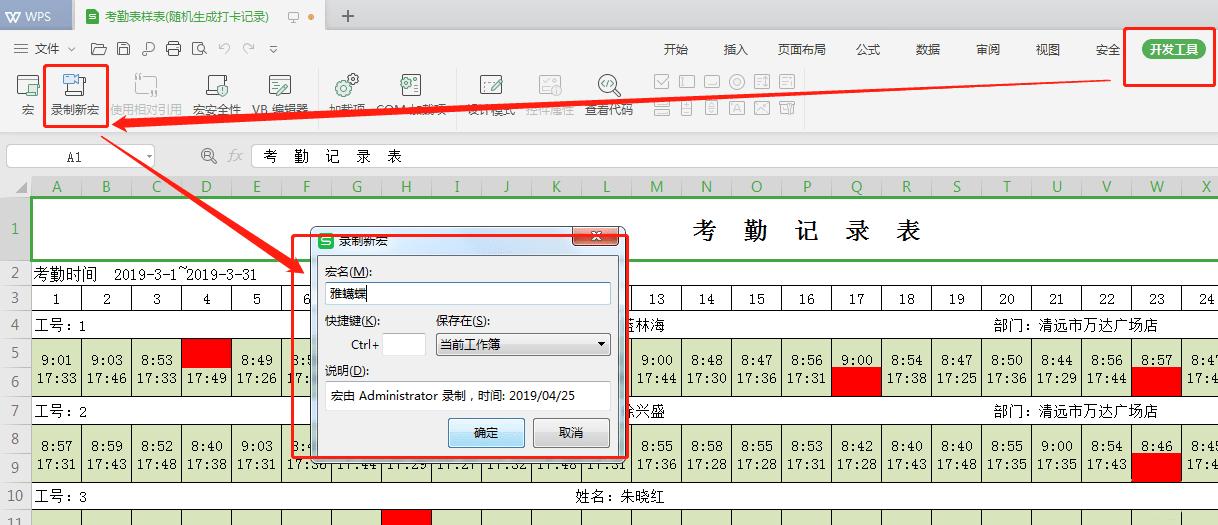The image size is (1218, 525).
Task: Switch to the 页面布局 (Page Layout) tab
Action: [802, 49]
